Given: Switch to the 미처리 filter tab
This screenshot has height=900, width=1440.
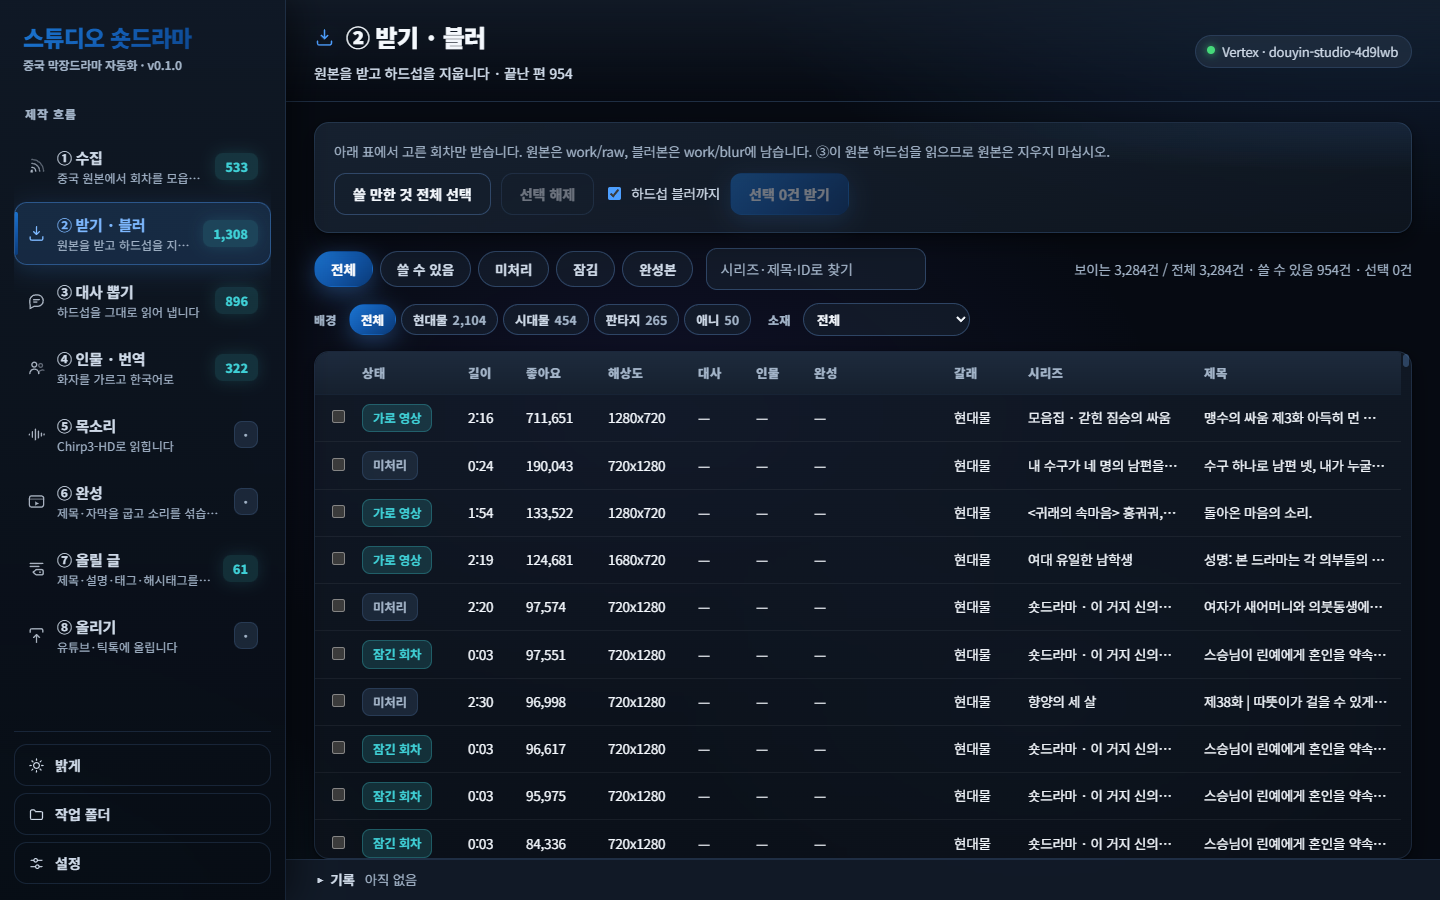Looking at the screenshot, I should coord(513,270).
